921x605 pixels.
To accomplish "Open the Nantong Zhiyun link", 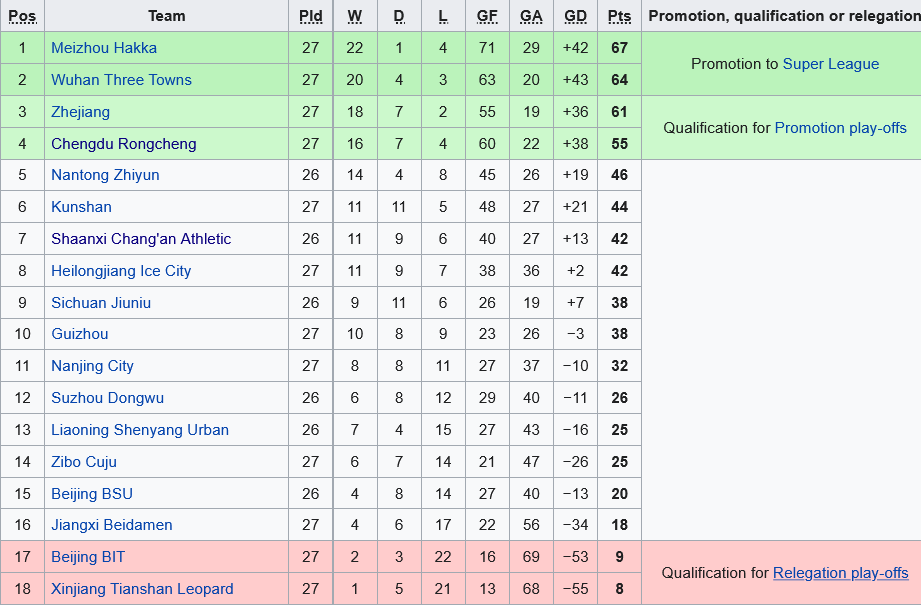I will pyautogui.click(x=105, y=175).
